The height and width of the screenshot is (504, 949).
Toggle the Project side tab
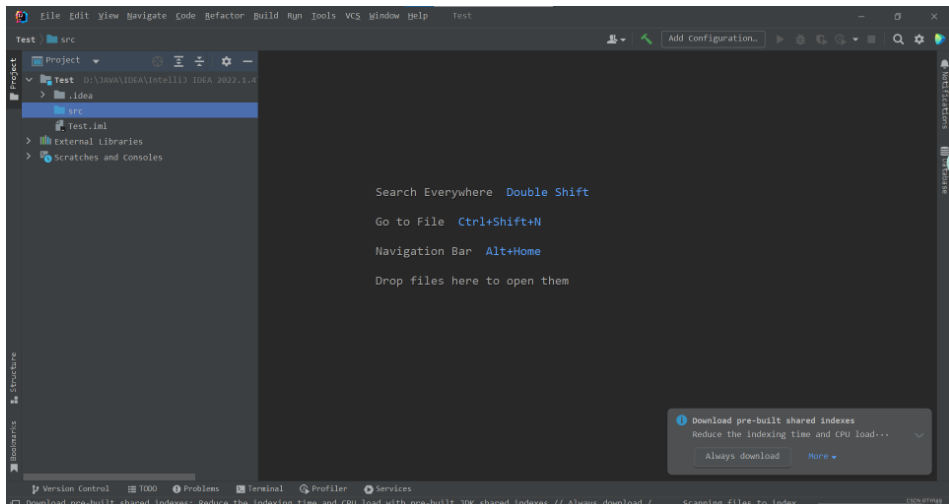14,79
